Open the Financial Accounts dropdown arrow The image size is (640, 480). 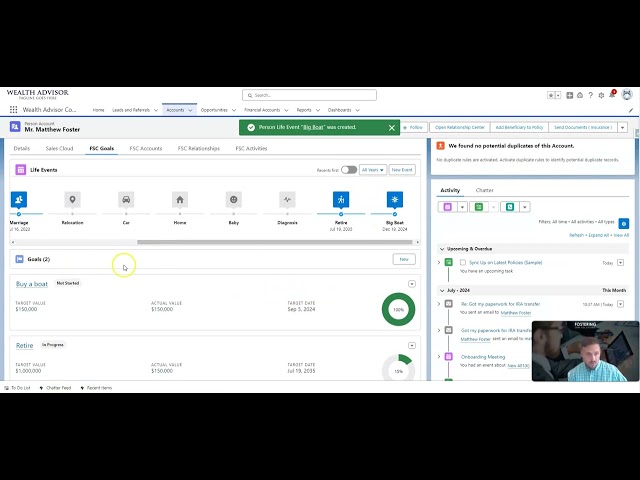(286, 110)
